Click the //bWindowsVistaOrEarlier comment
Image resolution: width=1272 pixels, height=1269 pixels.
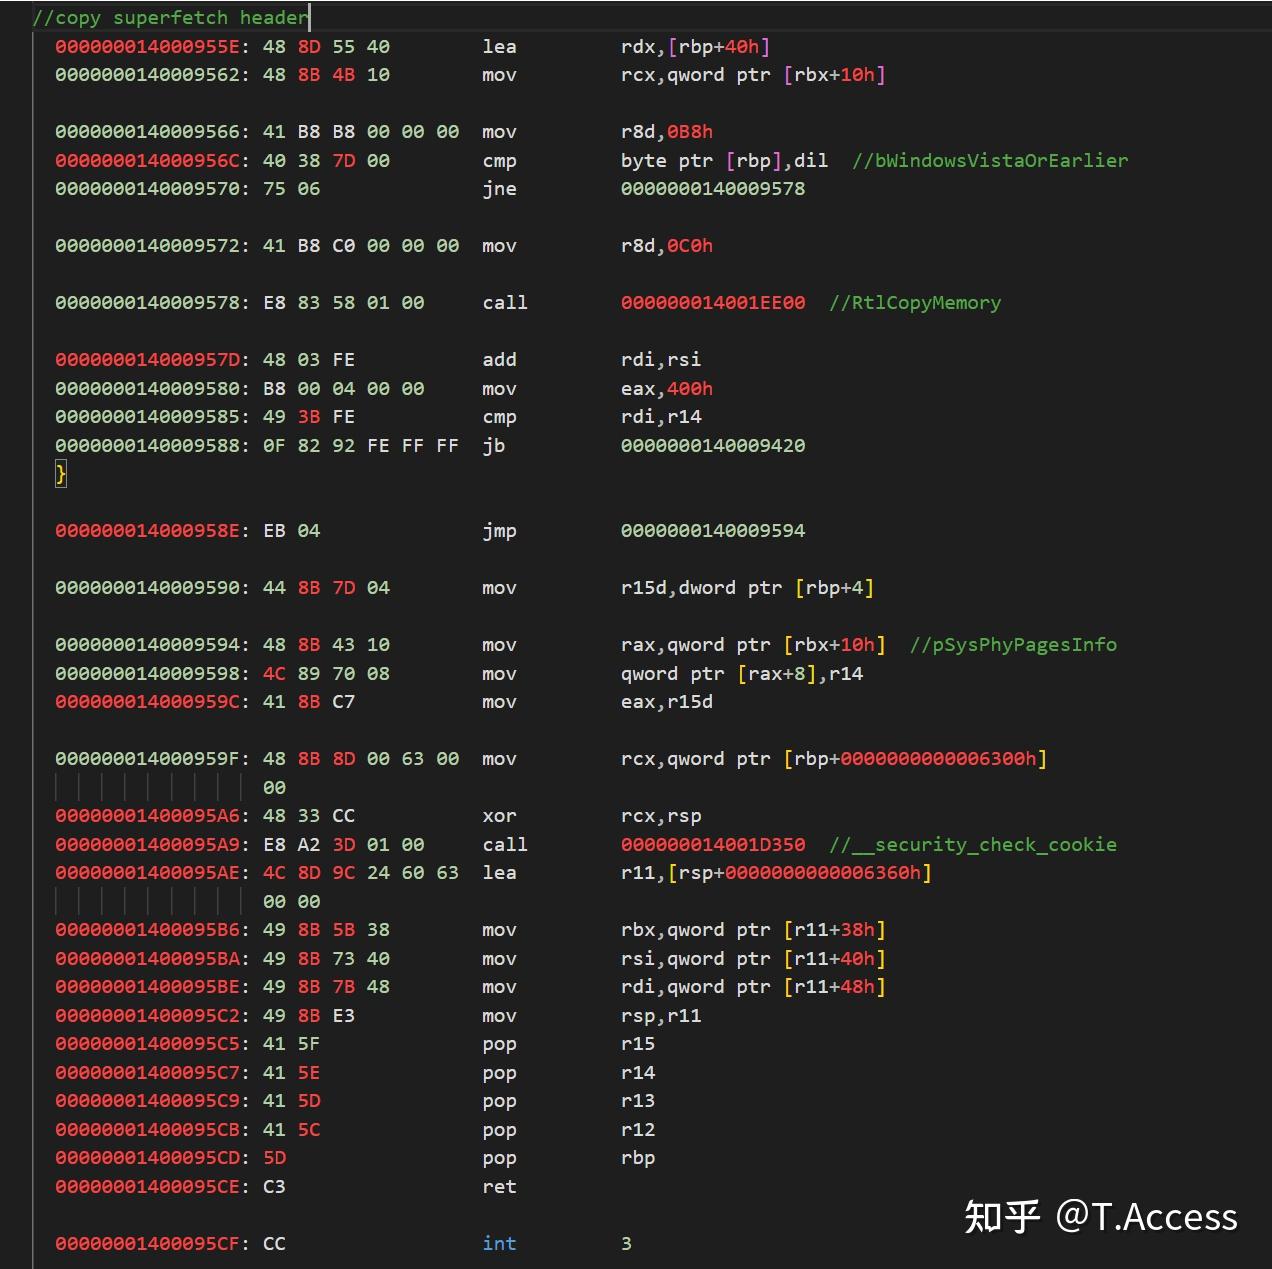click(x=989, y=160)
